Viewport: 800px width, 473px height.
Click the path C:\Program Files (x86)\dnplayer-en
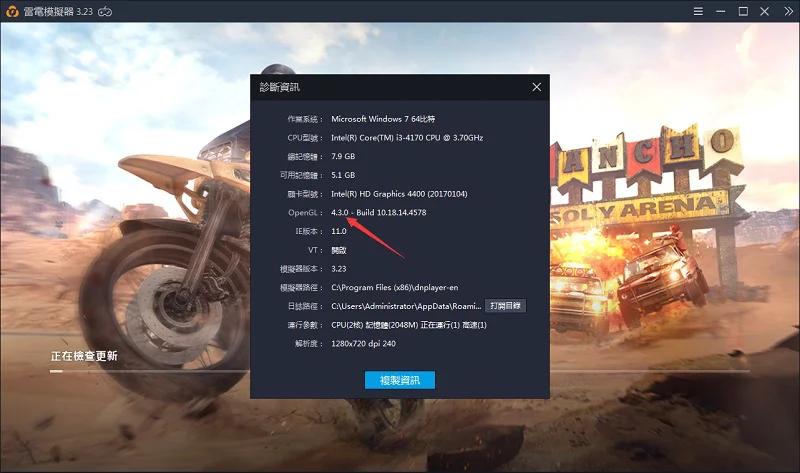(x=394, y=287)
